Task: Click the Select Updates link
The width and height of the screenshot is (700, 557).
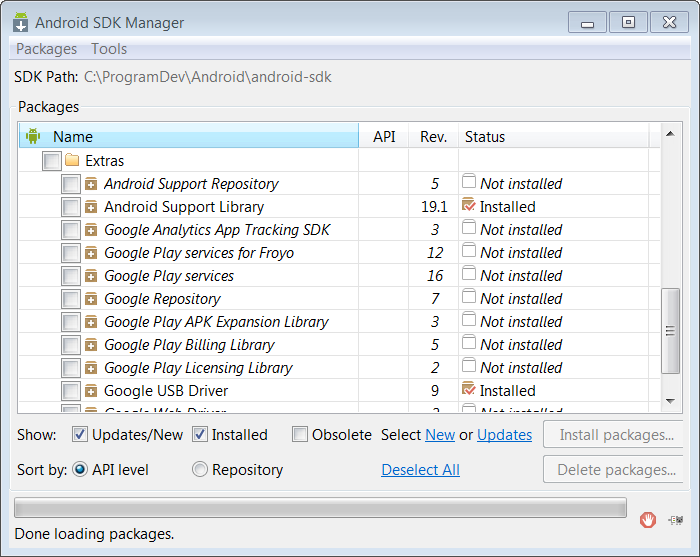Action: (504, 435)
